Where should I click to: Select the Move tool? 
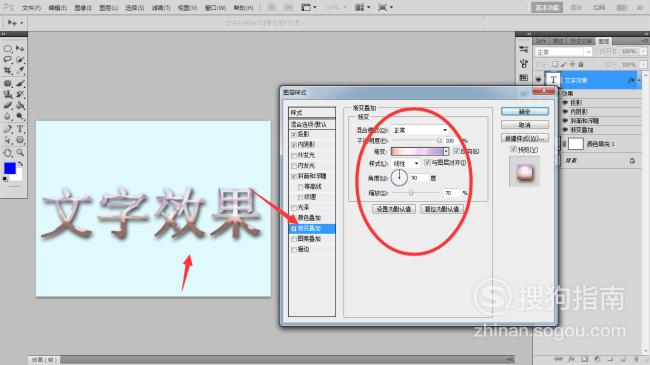(x=20, y=49)
